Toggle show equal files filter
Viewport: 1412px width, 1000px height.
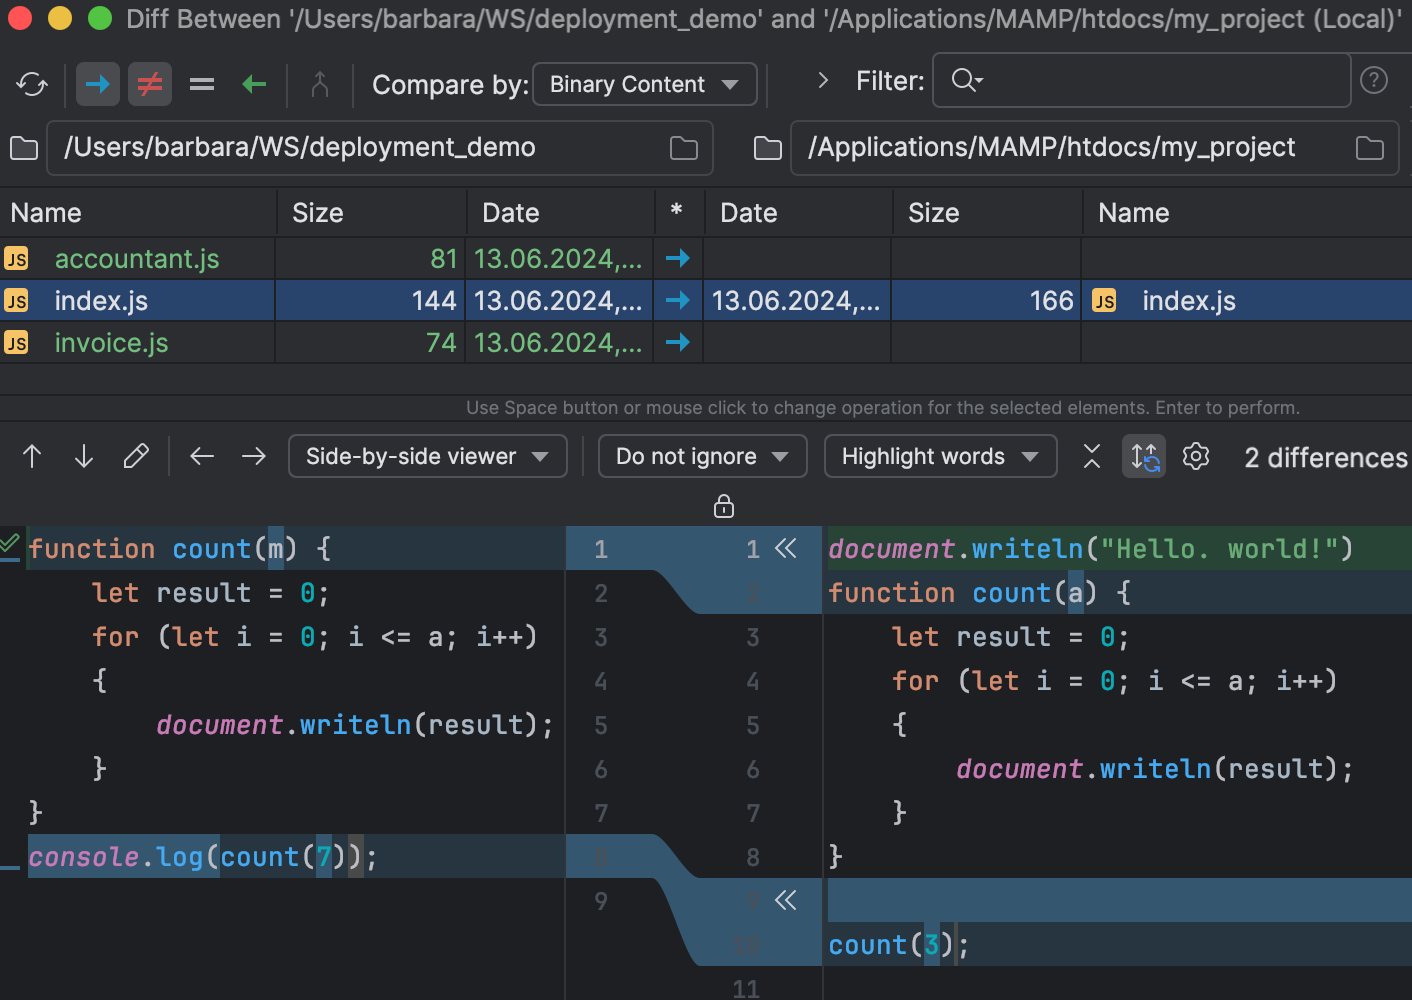click(202, 85)
